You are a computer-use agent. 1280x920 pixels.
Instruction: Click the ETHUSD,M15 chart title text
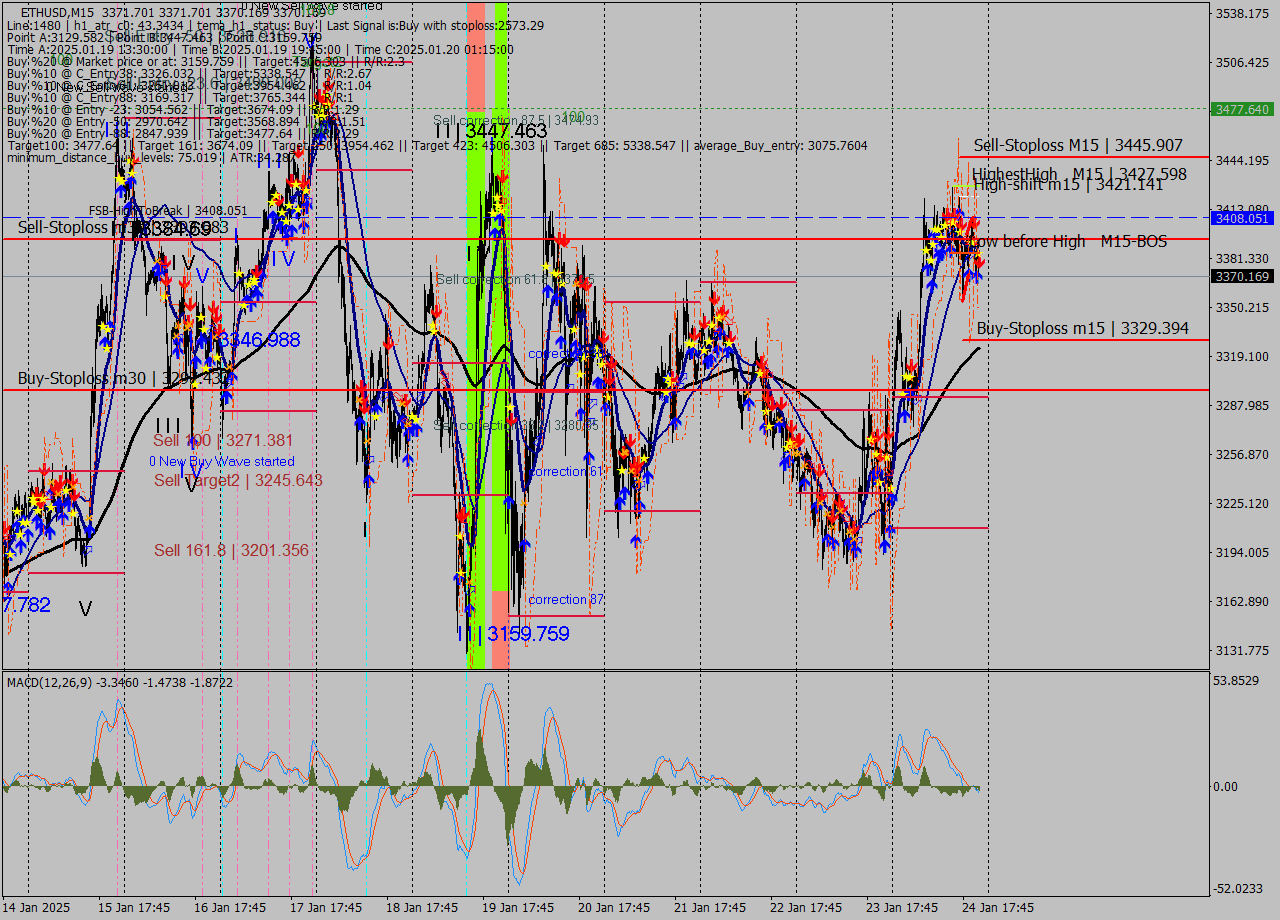pos(57,12)
